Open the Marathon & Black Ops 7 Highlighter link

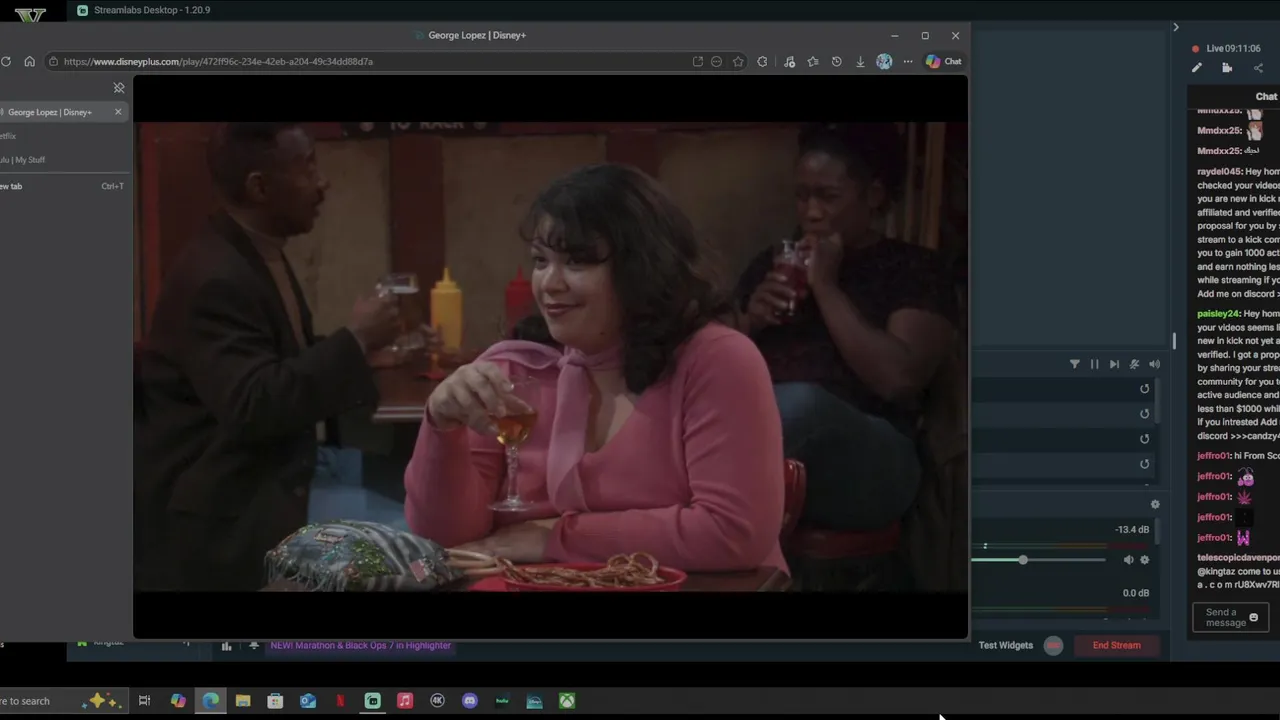tap(361, 645)
